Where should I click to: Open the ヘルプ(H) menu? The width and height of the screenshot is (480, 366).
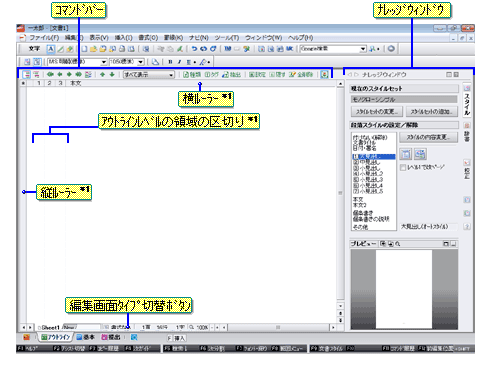click(300, 38)
